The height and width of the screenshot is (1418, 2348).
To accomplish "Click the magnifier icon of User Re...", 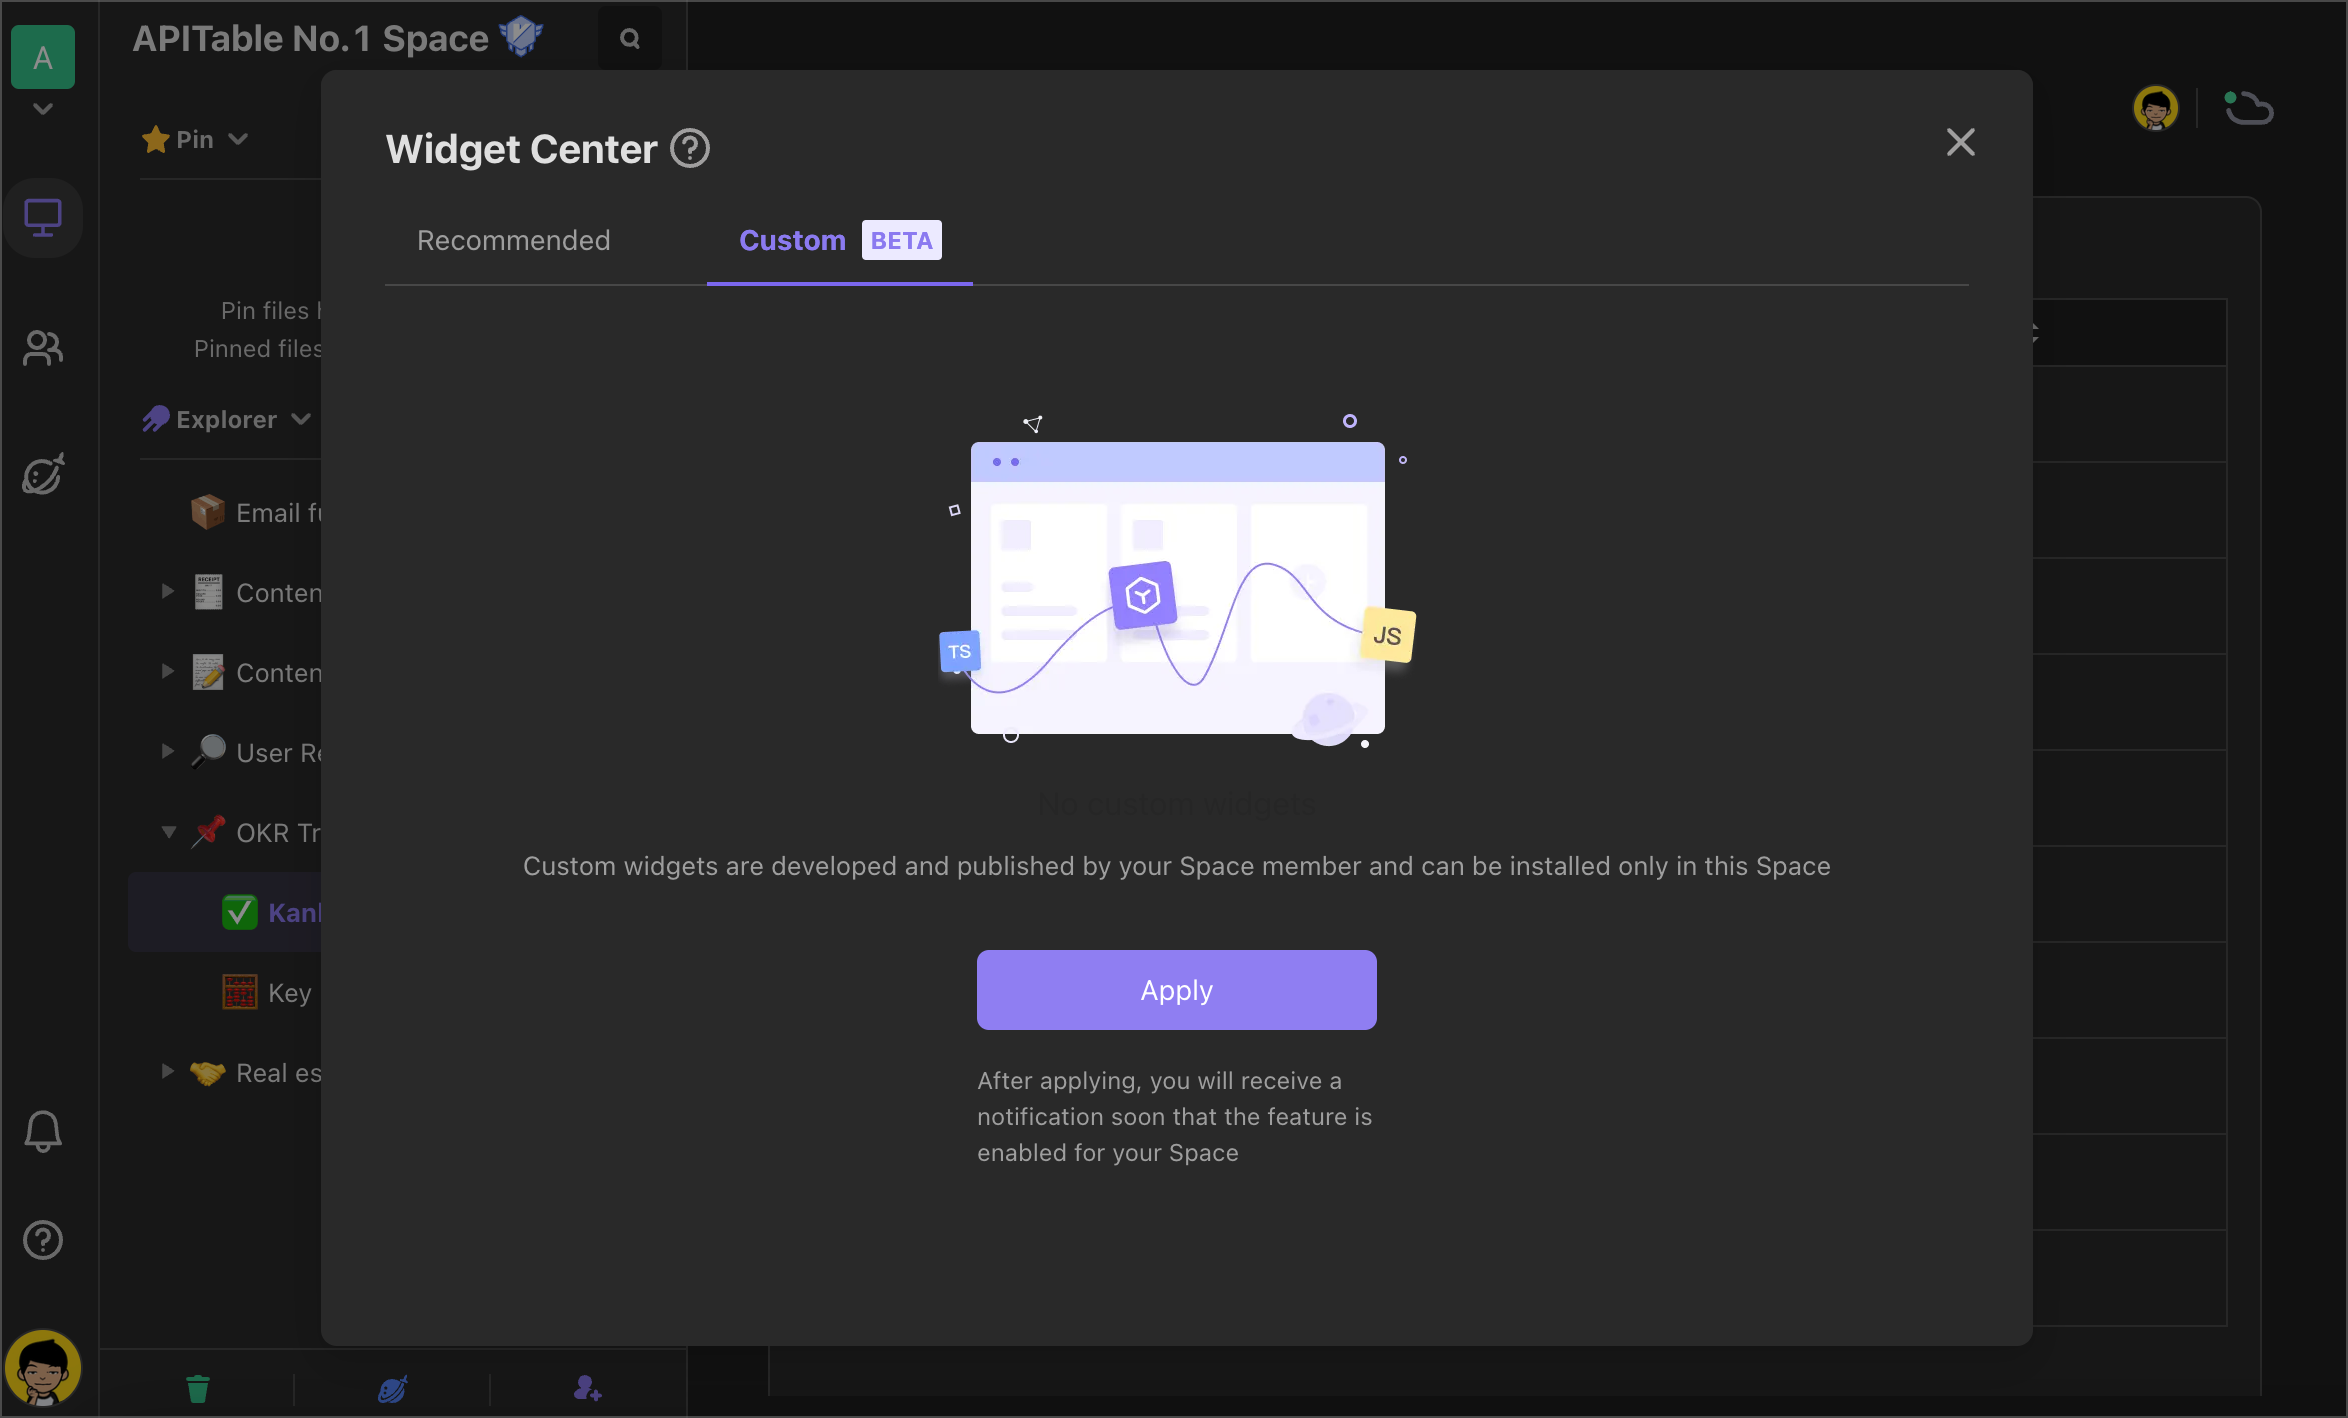I will tap(208, 752).
